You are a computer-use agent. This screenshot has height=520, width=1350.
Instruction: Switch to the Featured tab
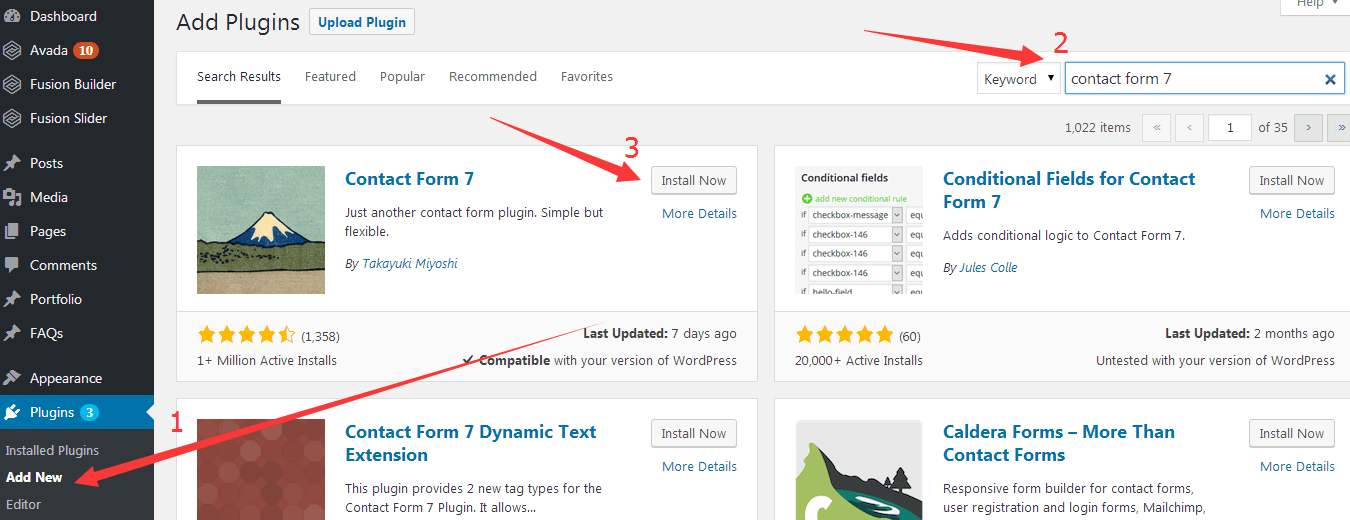(x=330, y=77)
